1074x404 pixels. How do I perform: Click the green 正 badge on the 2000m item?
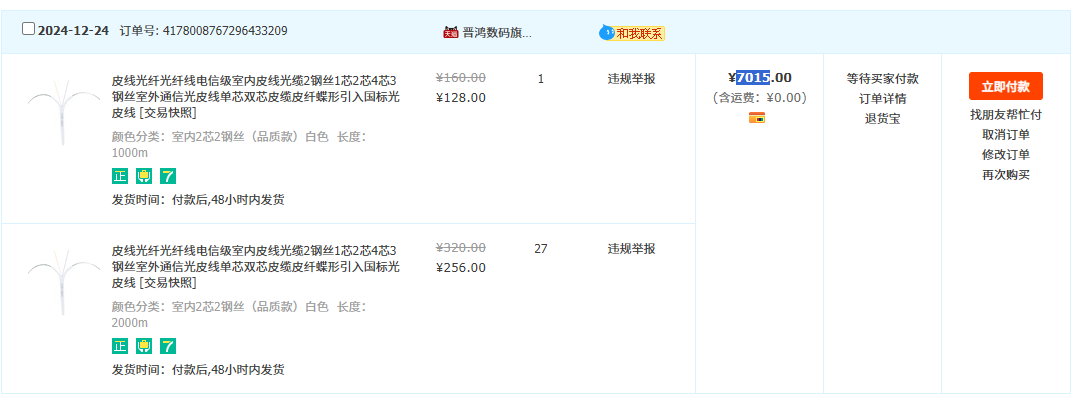click(120, 346)
